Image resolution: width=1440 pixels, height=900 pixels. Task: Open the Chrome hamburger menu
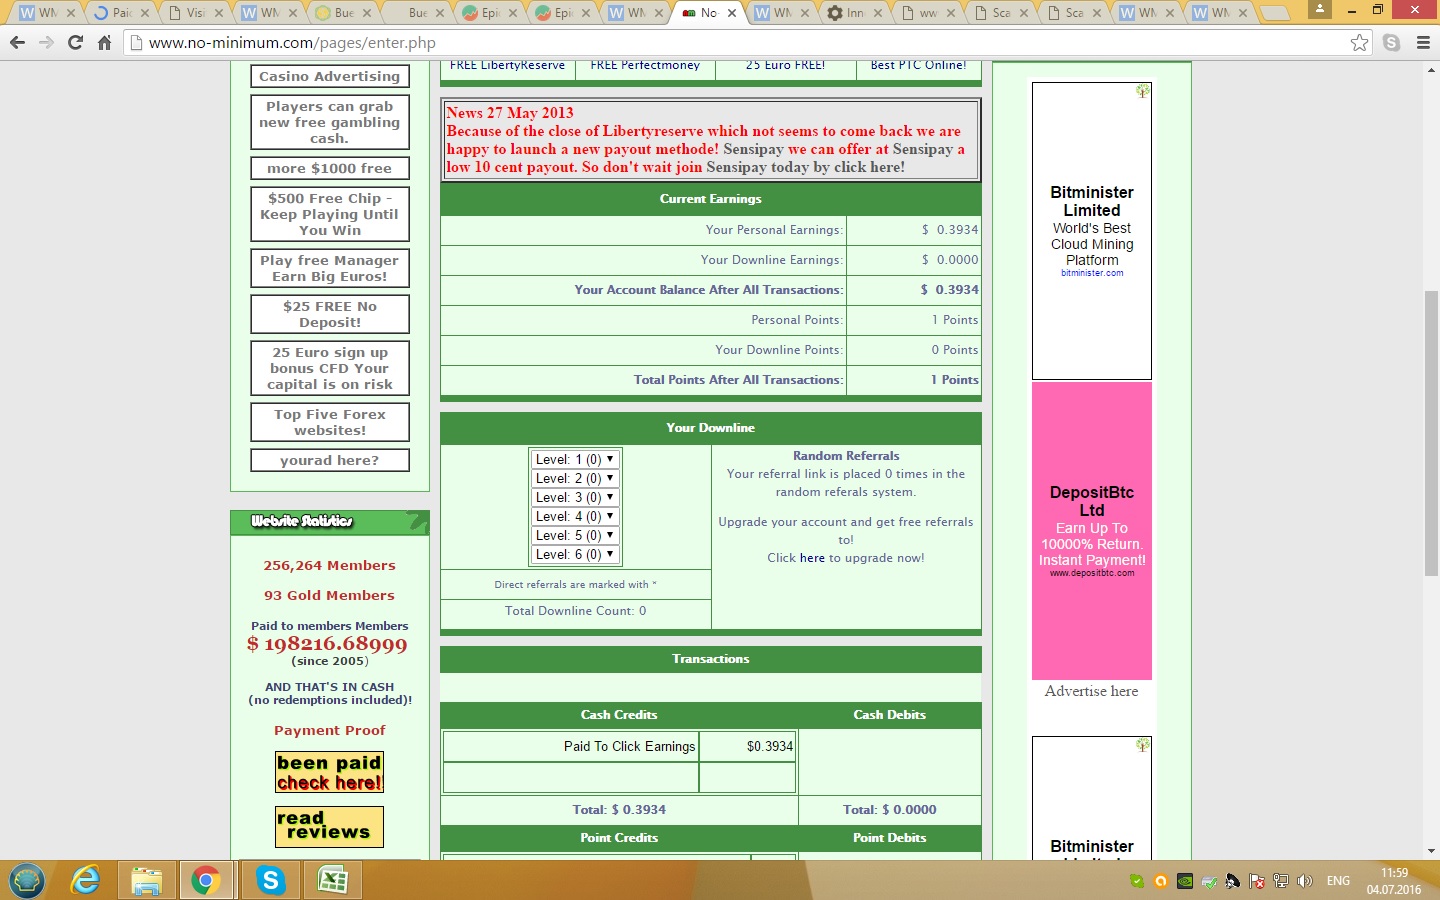click(1423, 43)
